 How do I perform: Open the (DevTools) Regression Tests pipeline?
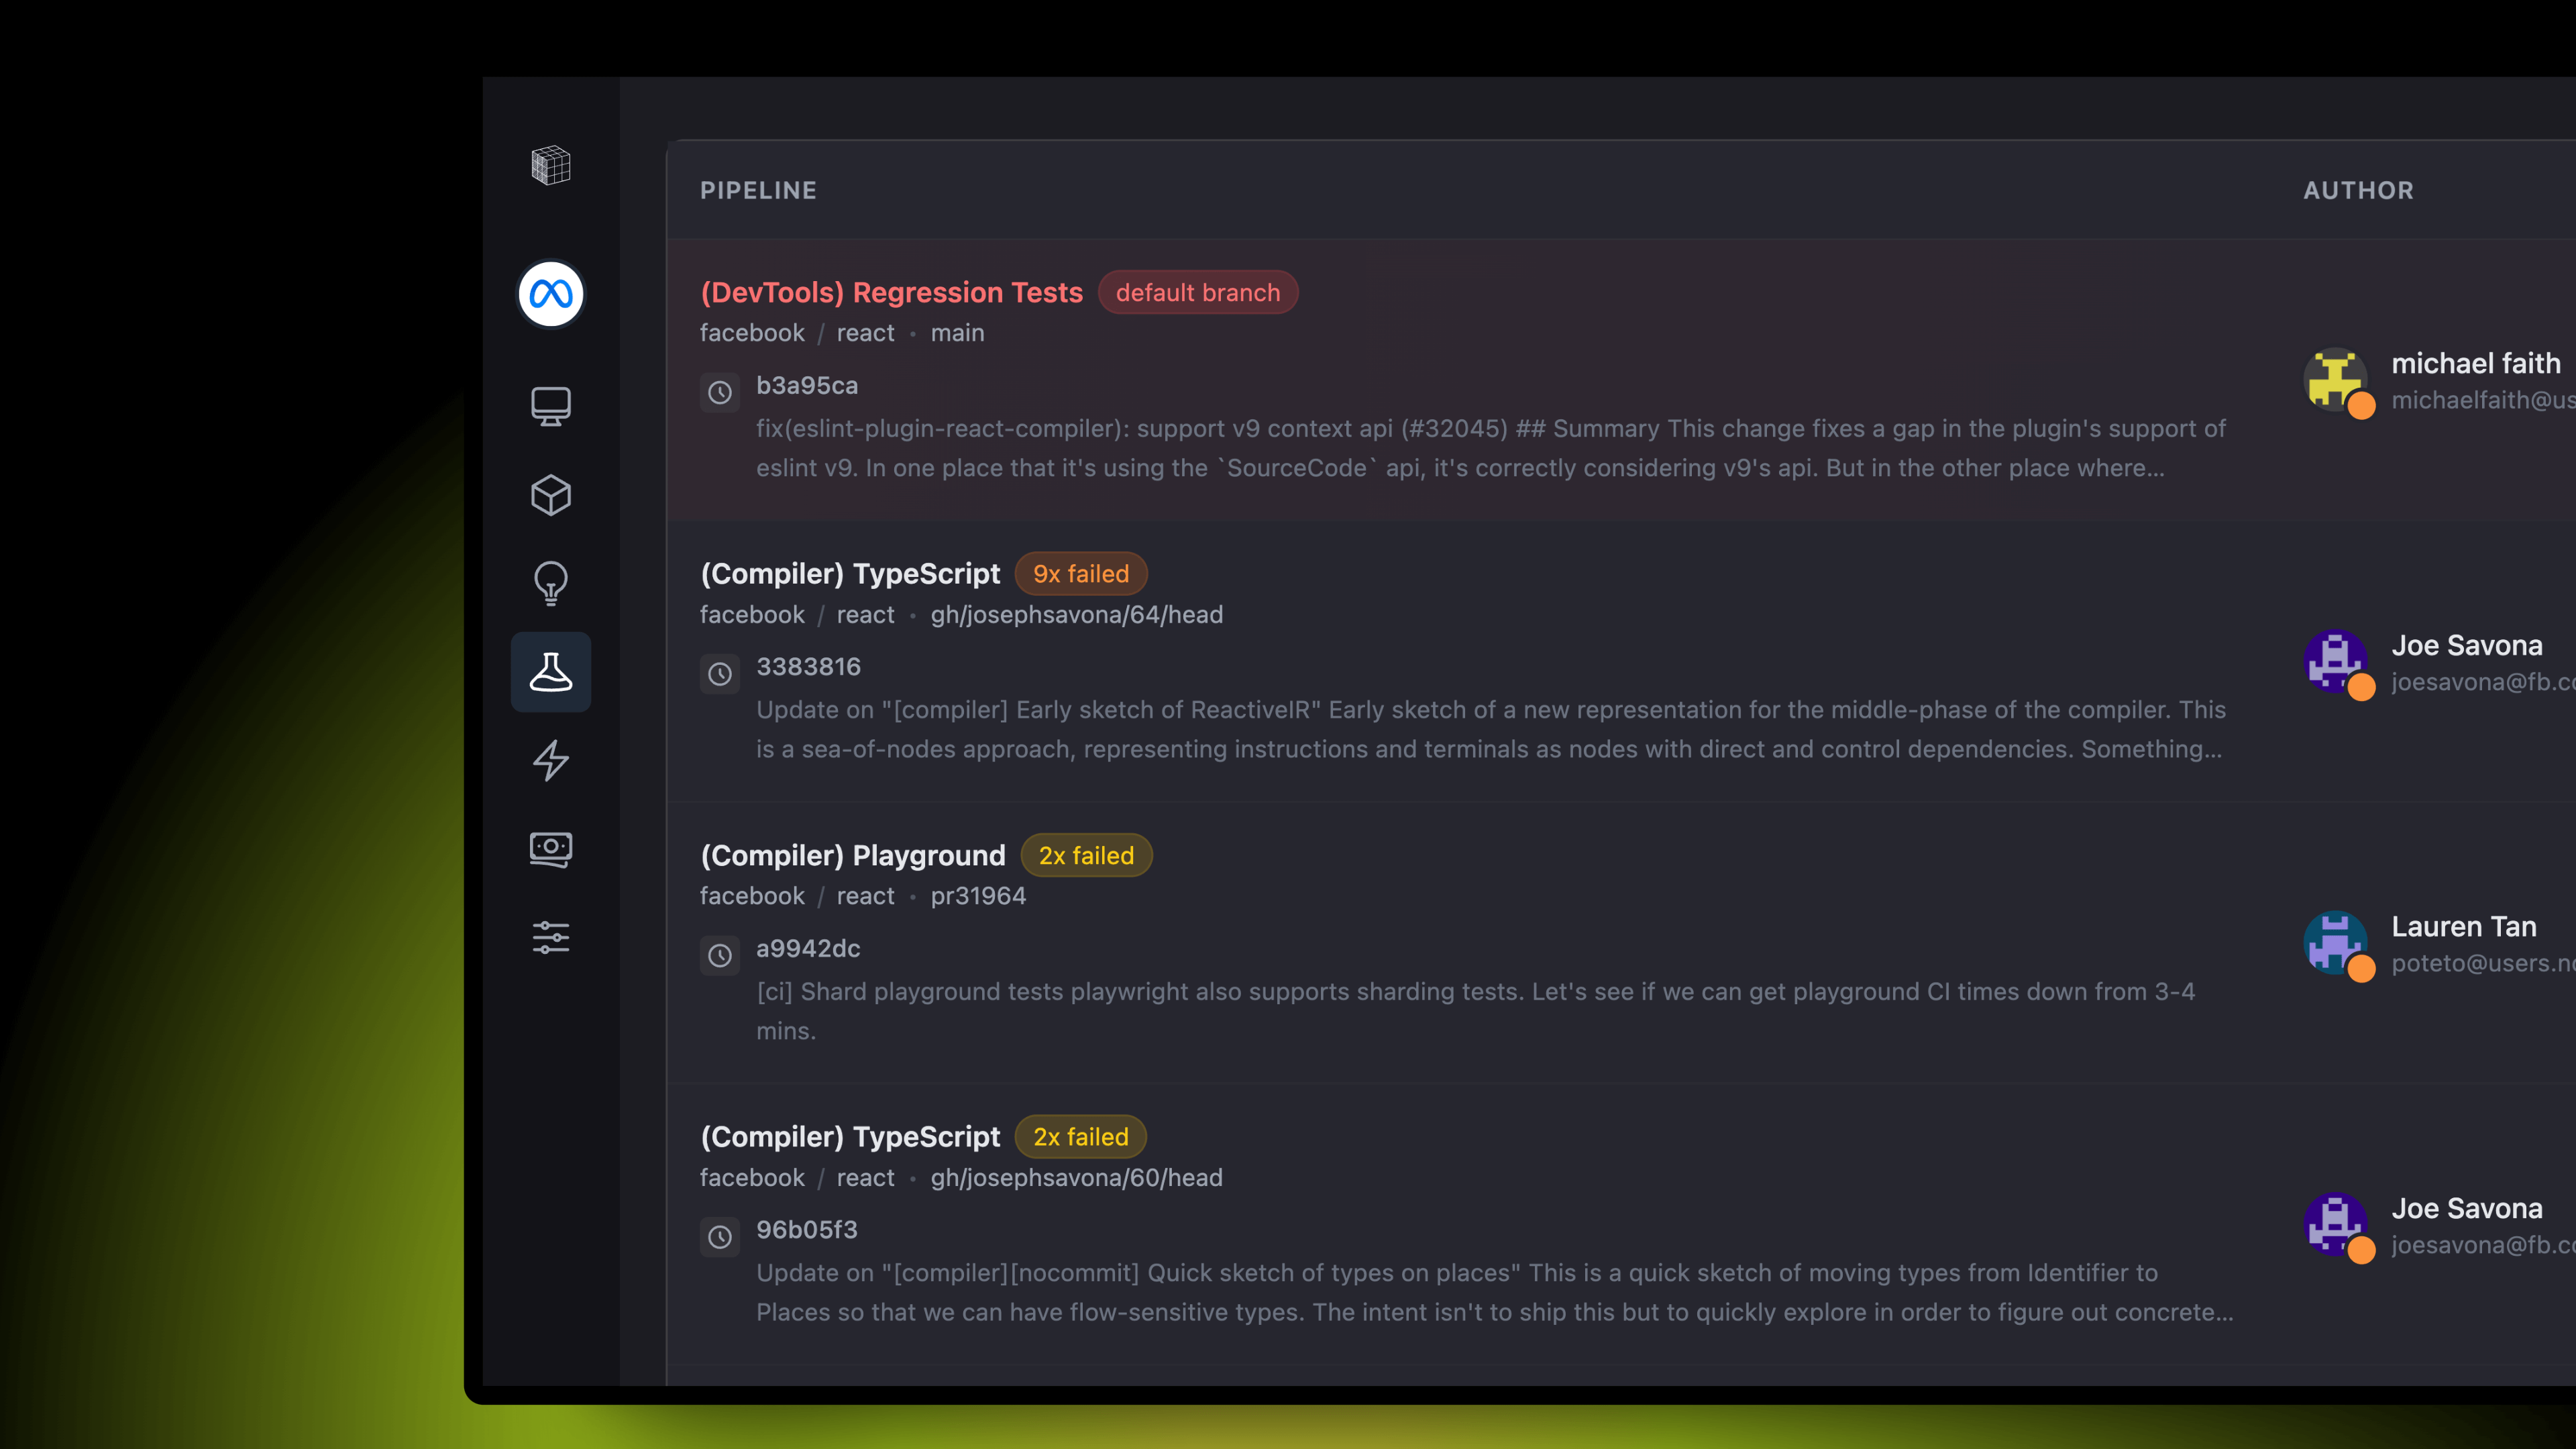pyautogui.click(x=891, y=292)
